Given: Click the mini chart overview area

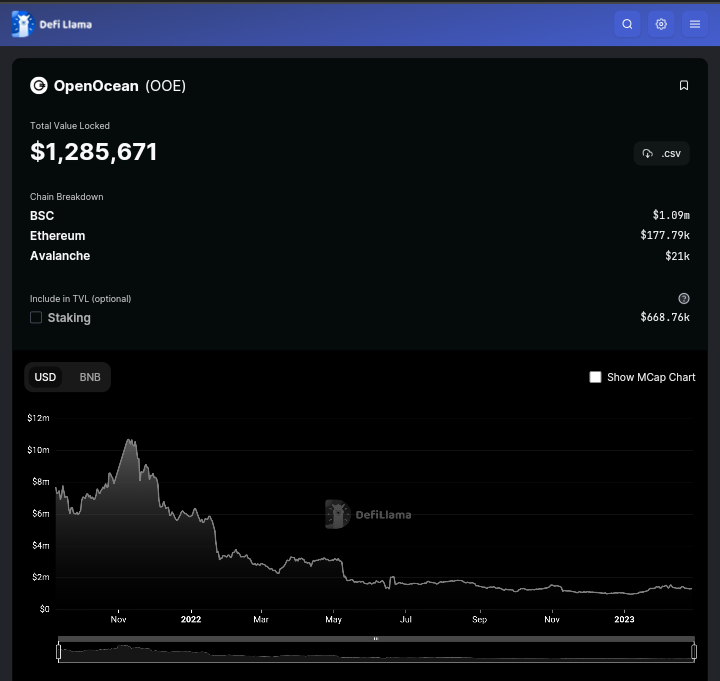Looking at the screenshot, I should (376, 652).
